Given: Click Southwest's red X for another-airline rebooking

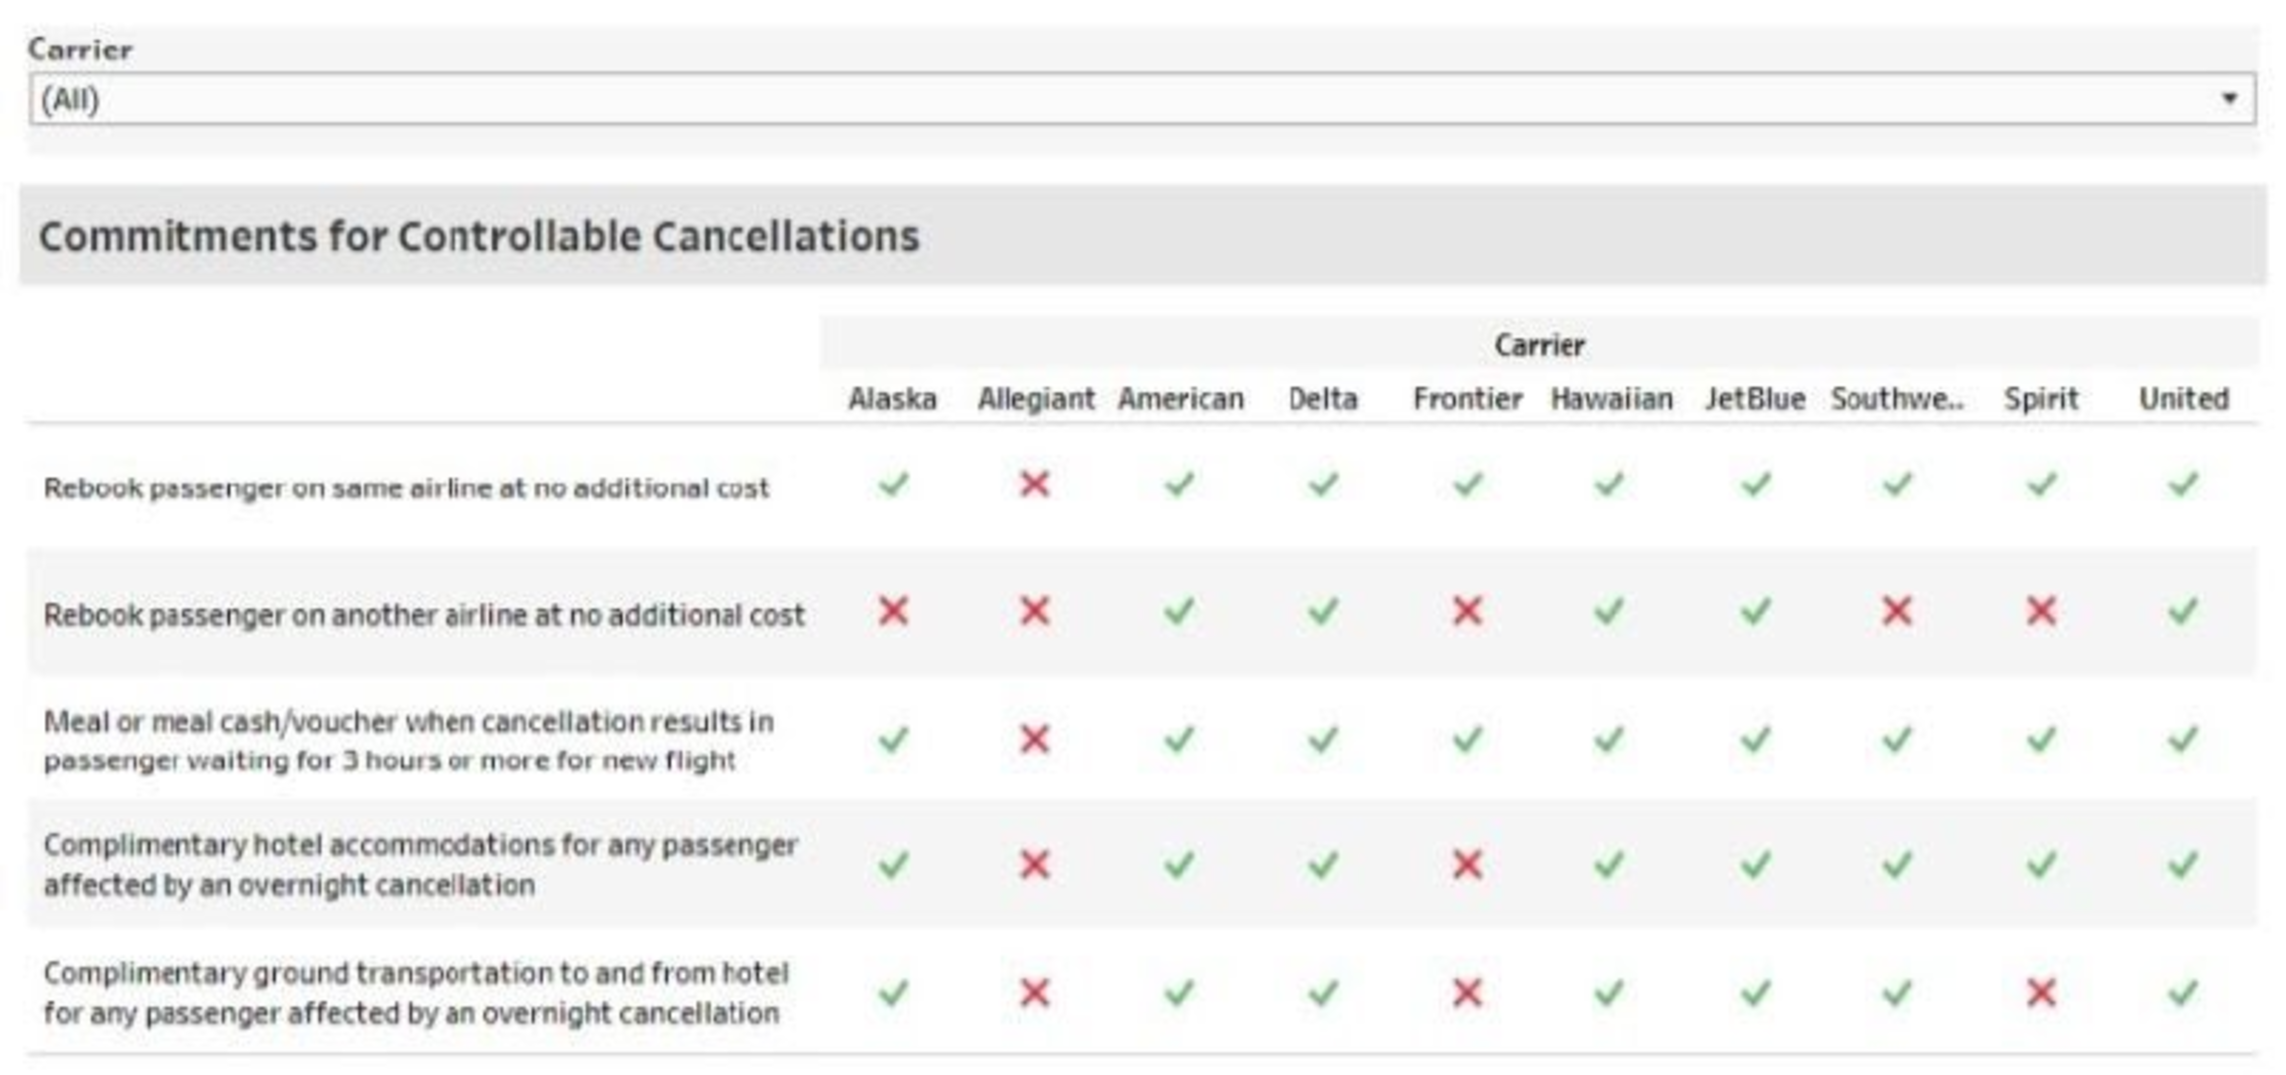Looking at the screenshot, I should [x=1897, y=611].
